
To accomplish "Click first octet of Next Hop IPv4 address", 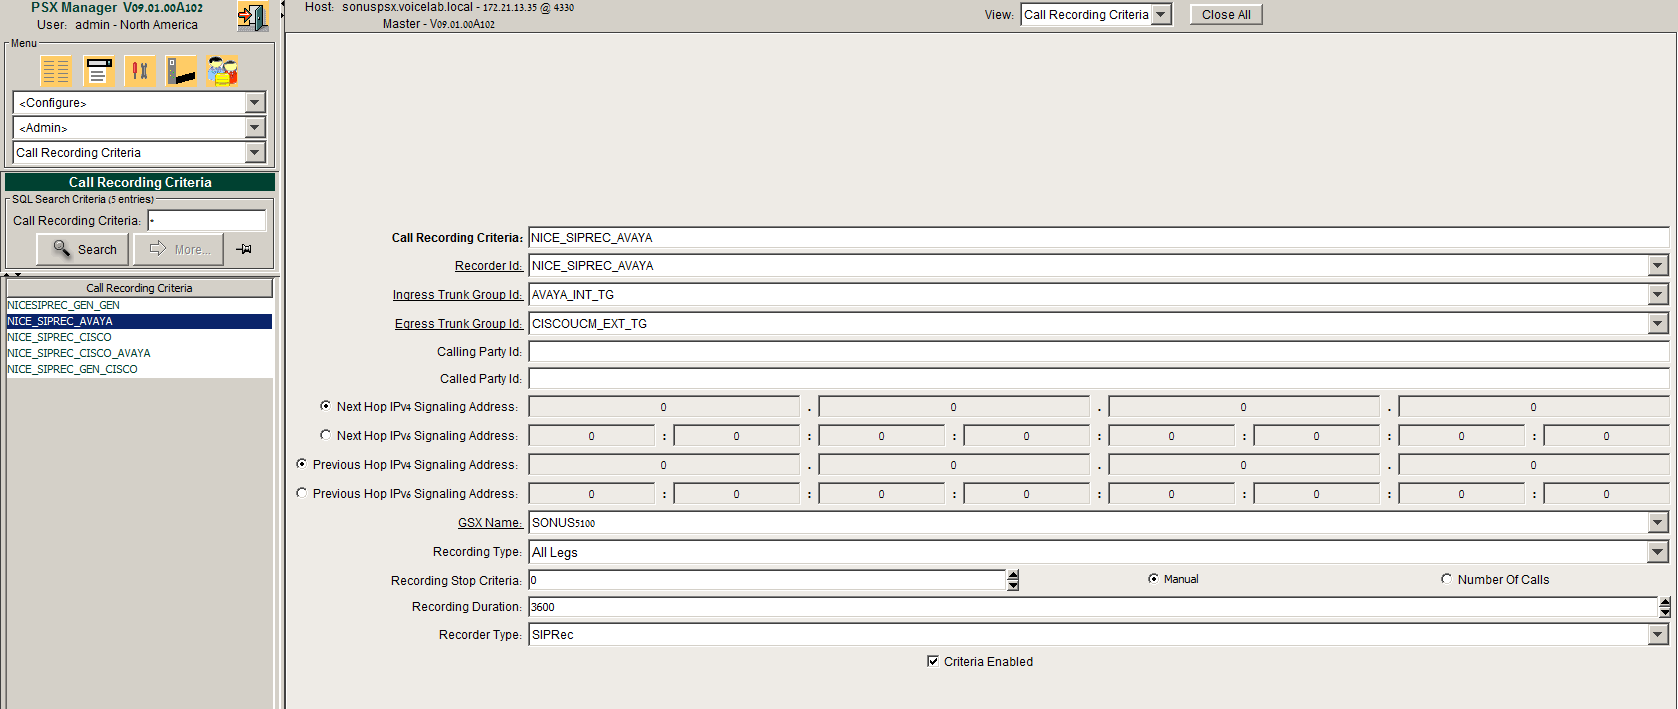I will click(664, 407).
